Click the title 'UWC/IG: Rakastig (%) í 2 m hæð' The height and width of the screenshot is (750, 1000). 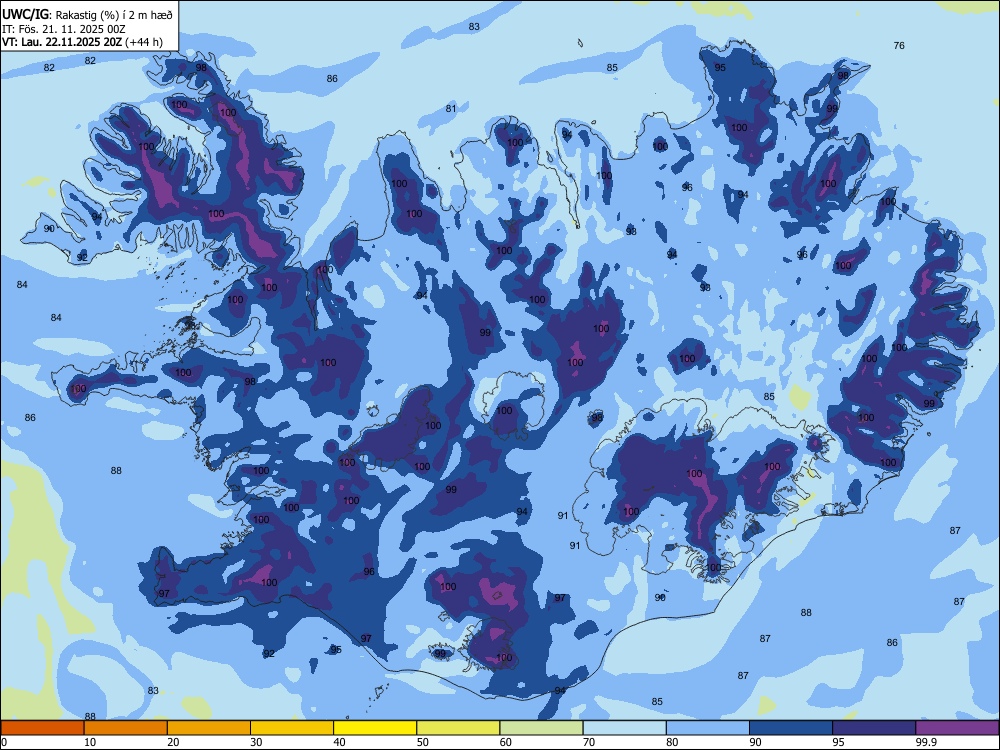click(x=87, y=14)
